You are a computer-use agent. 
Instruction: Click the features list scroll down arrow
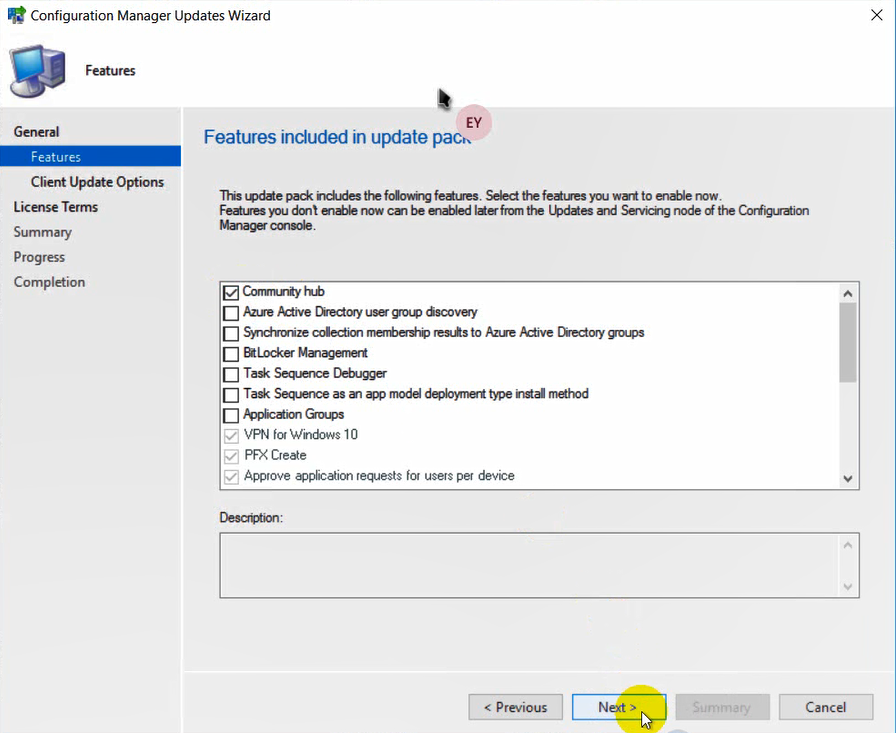[848, 479]
